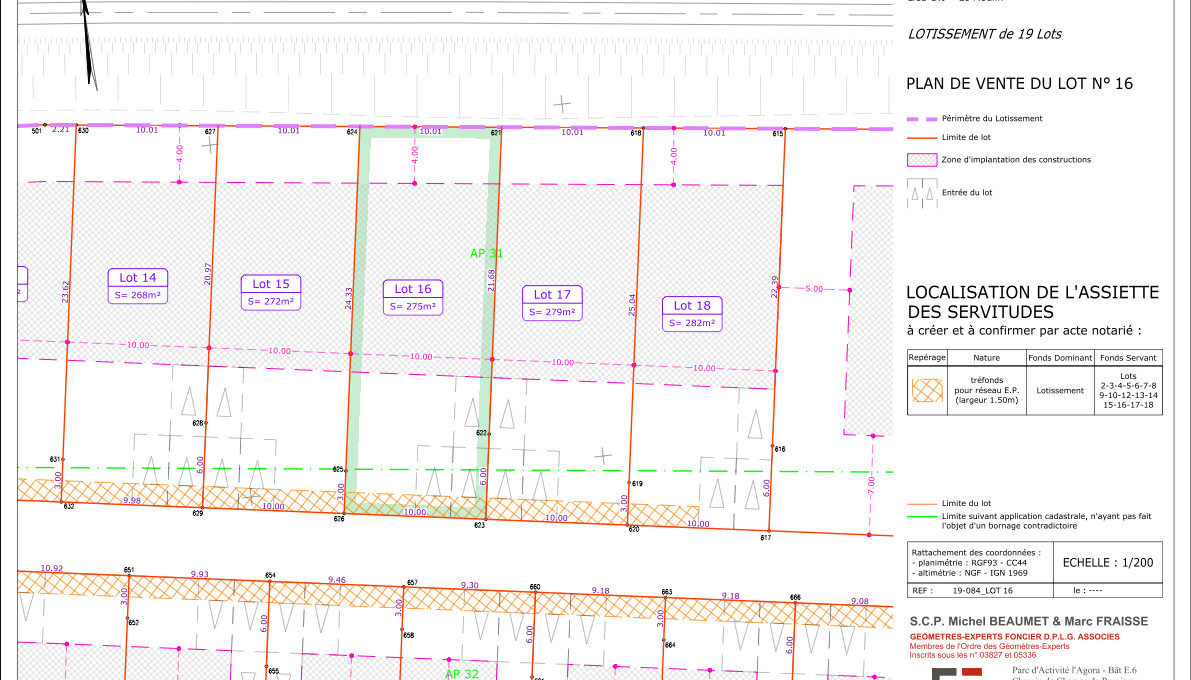Click the 23.62 boundary dimension near Lot 14
1191x680 pixels.
[x=65, y=292]
